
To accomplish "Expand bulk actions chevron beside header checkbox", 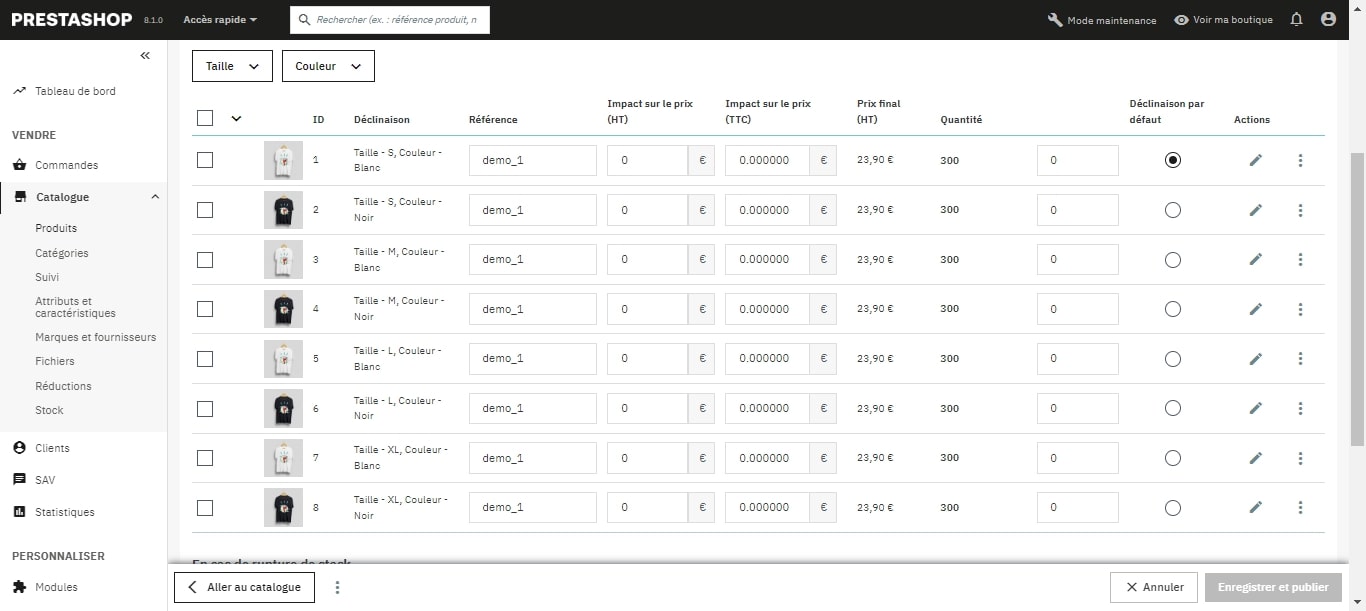I will [x=236, y=118].
